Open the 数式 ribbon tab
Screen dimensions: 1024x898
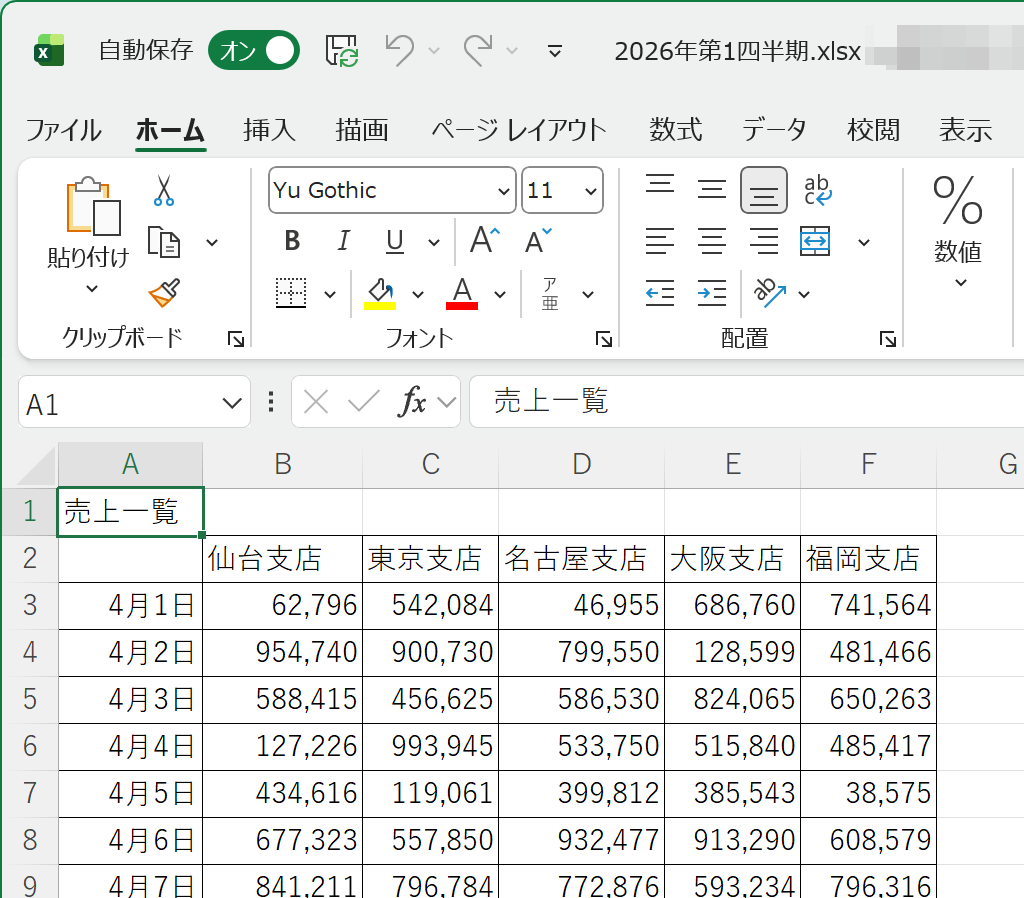[x=676, y=130]
